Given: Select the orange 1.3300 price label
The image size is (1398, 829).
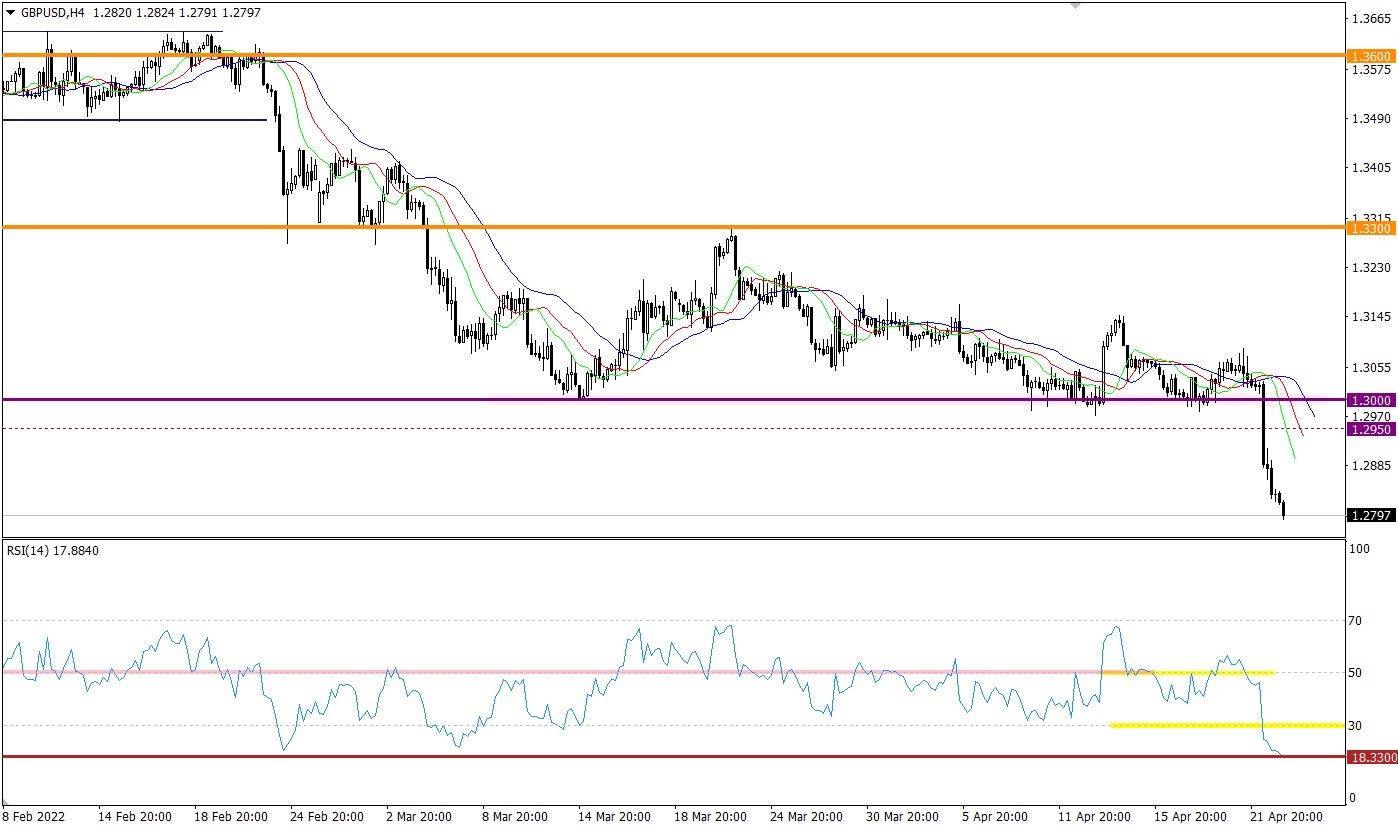Looking at the screenshot, I should [1370, 229].
